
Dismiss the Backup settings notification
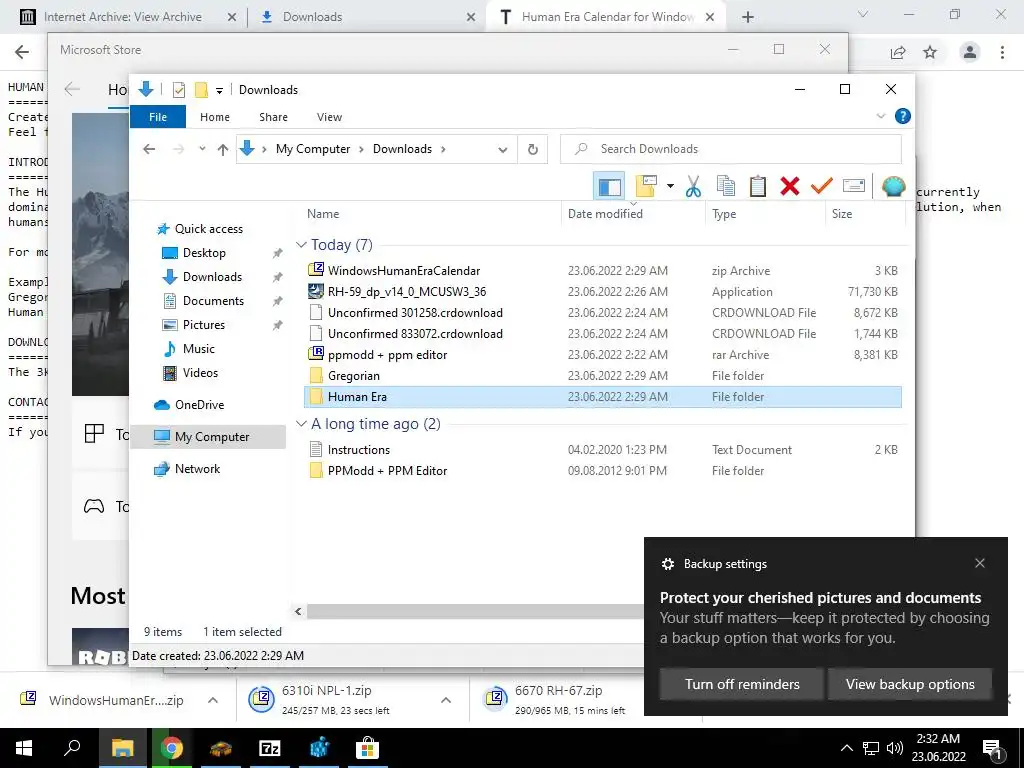pos(980,563)
